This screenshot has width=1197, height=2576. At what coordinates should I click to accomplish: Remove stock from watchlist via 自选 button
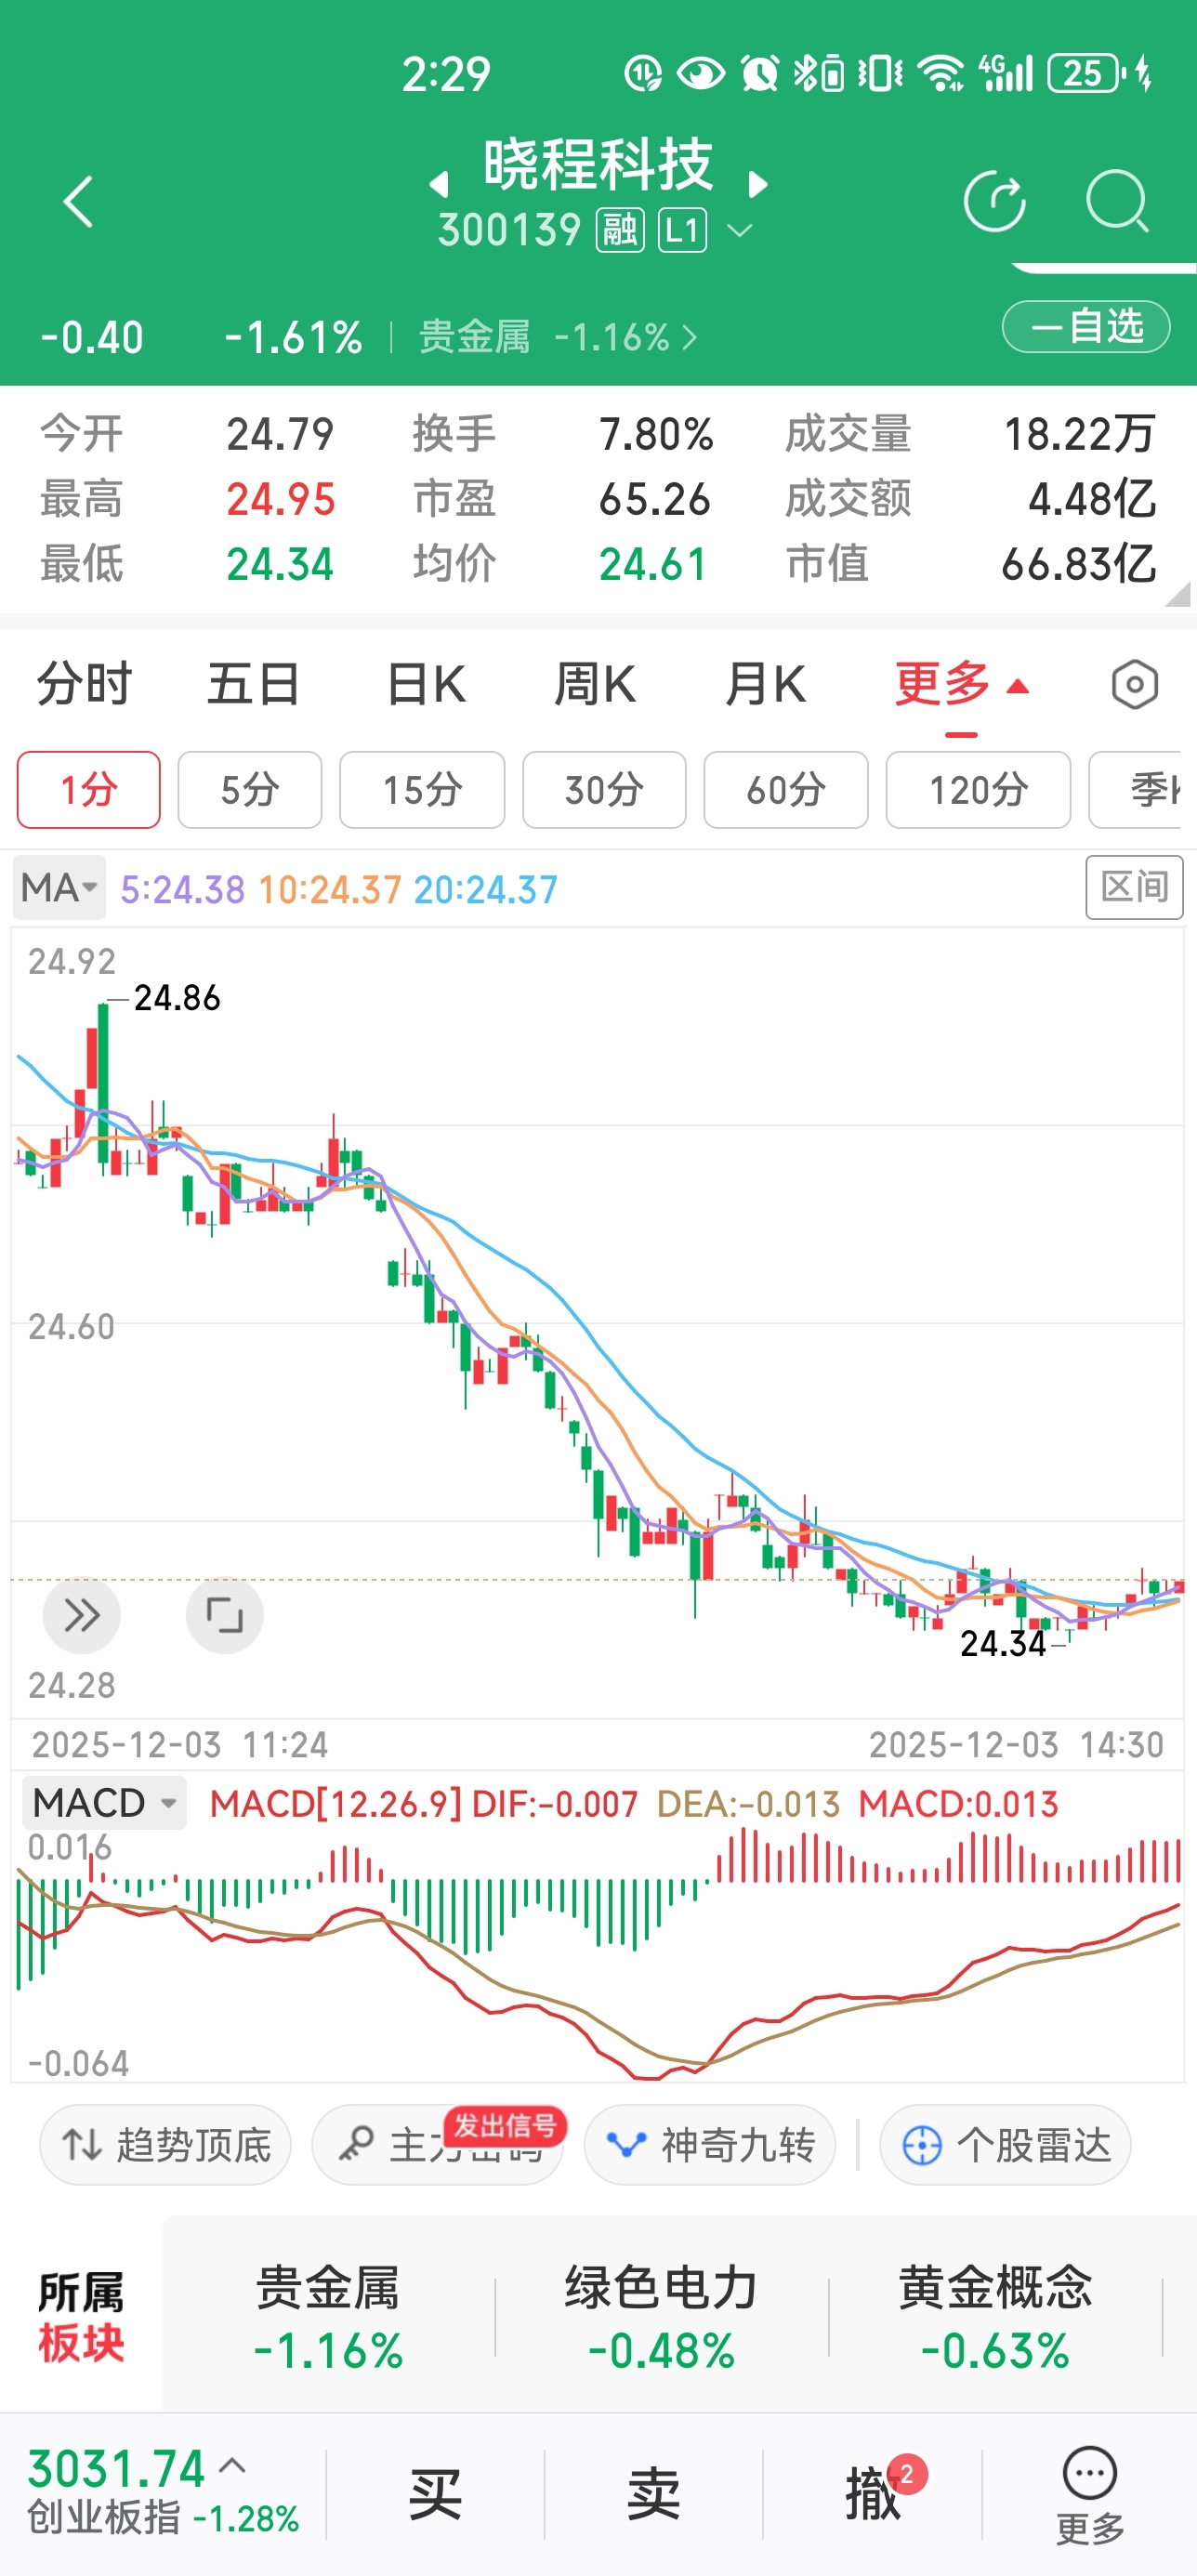click(x=1086, y=326)
